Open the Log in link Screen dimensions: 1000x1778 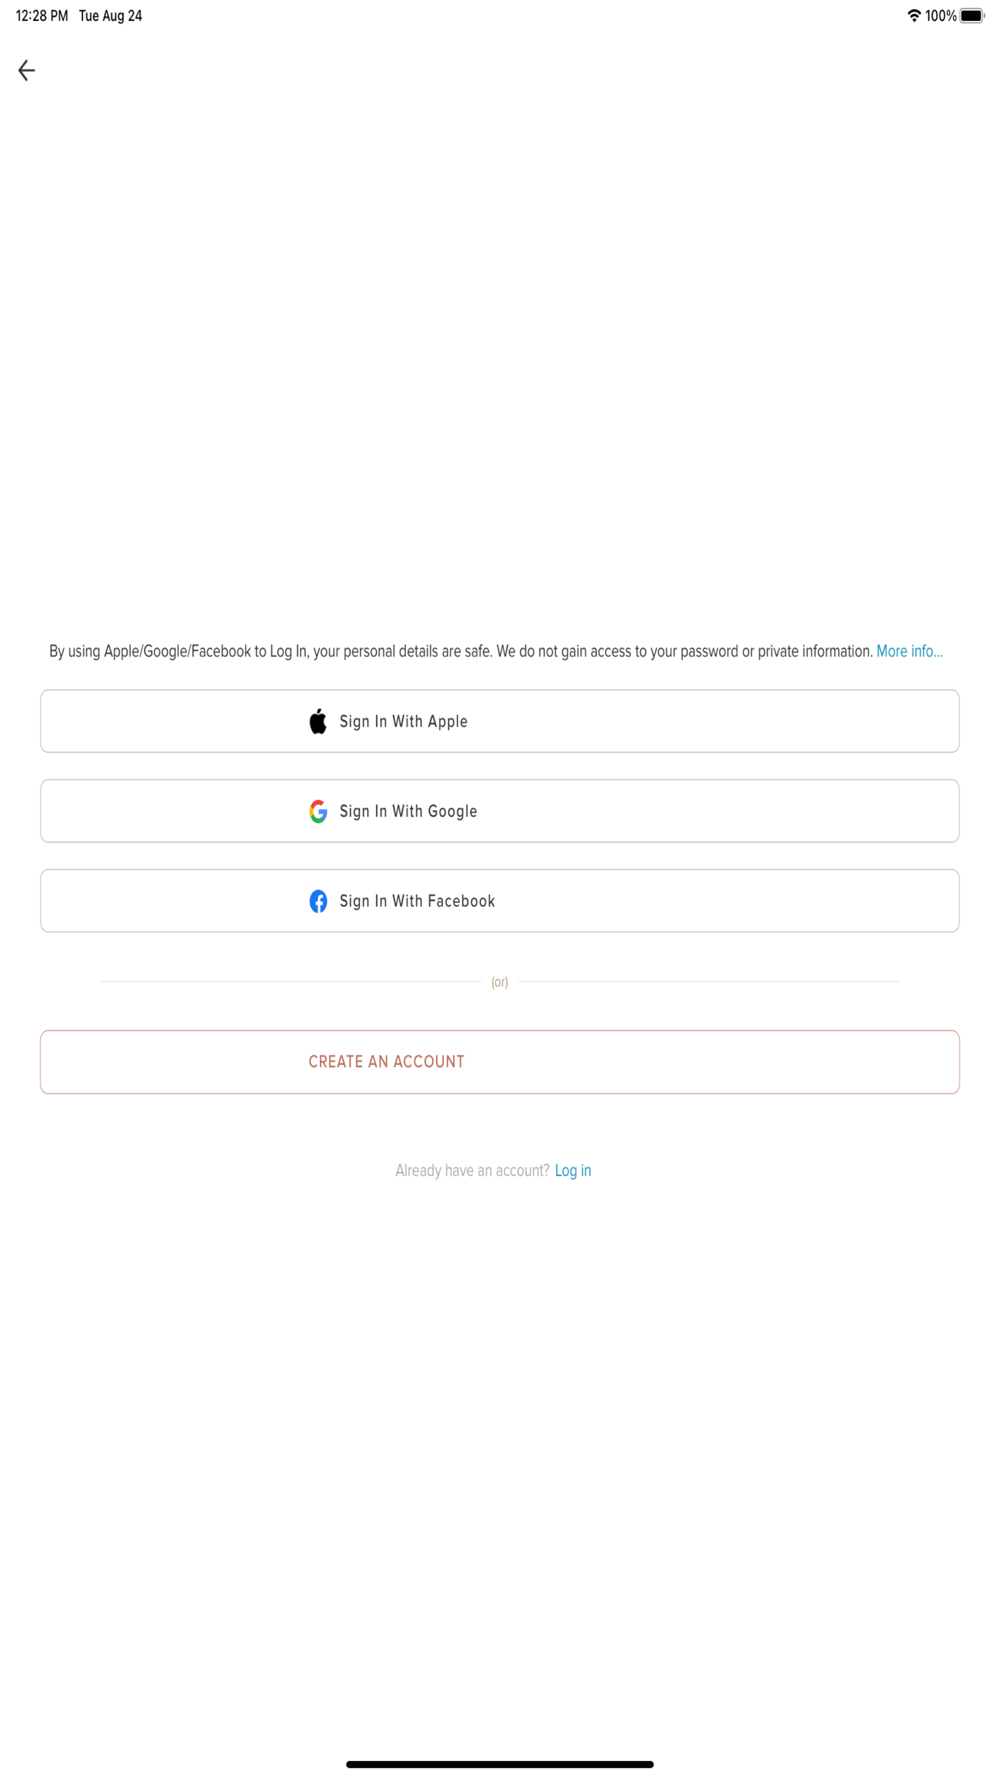tap(573, 1170)
